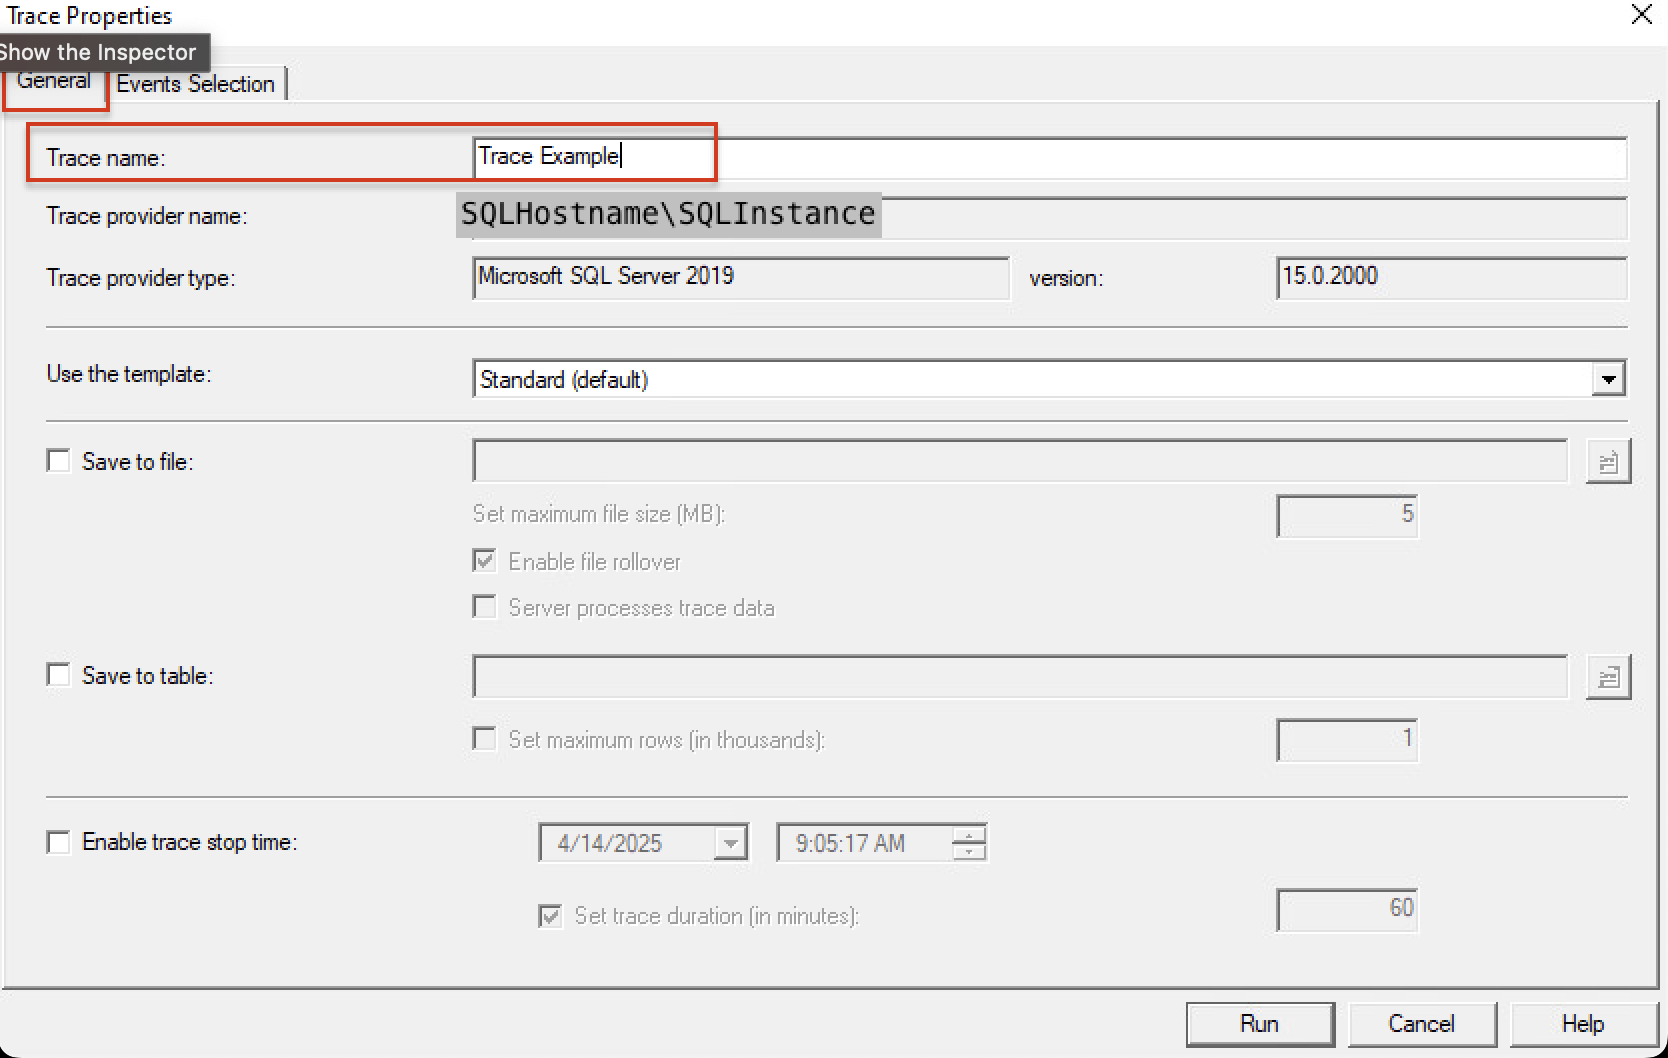
Task: Click the decrement arrow on the stop time spinner
Action: coord(967,850)
